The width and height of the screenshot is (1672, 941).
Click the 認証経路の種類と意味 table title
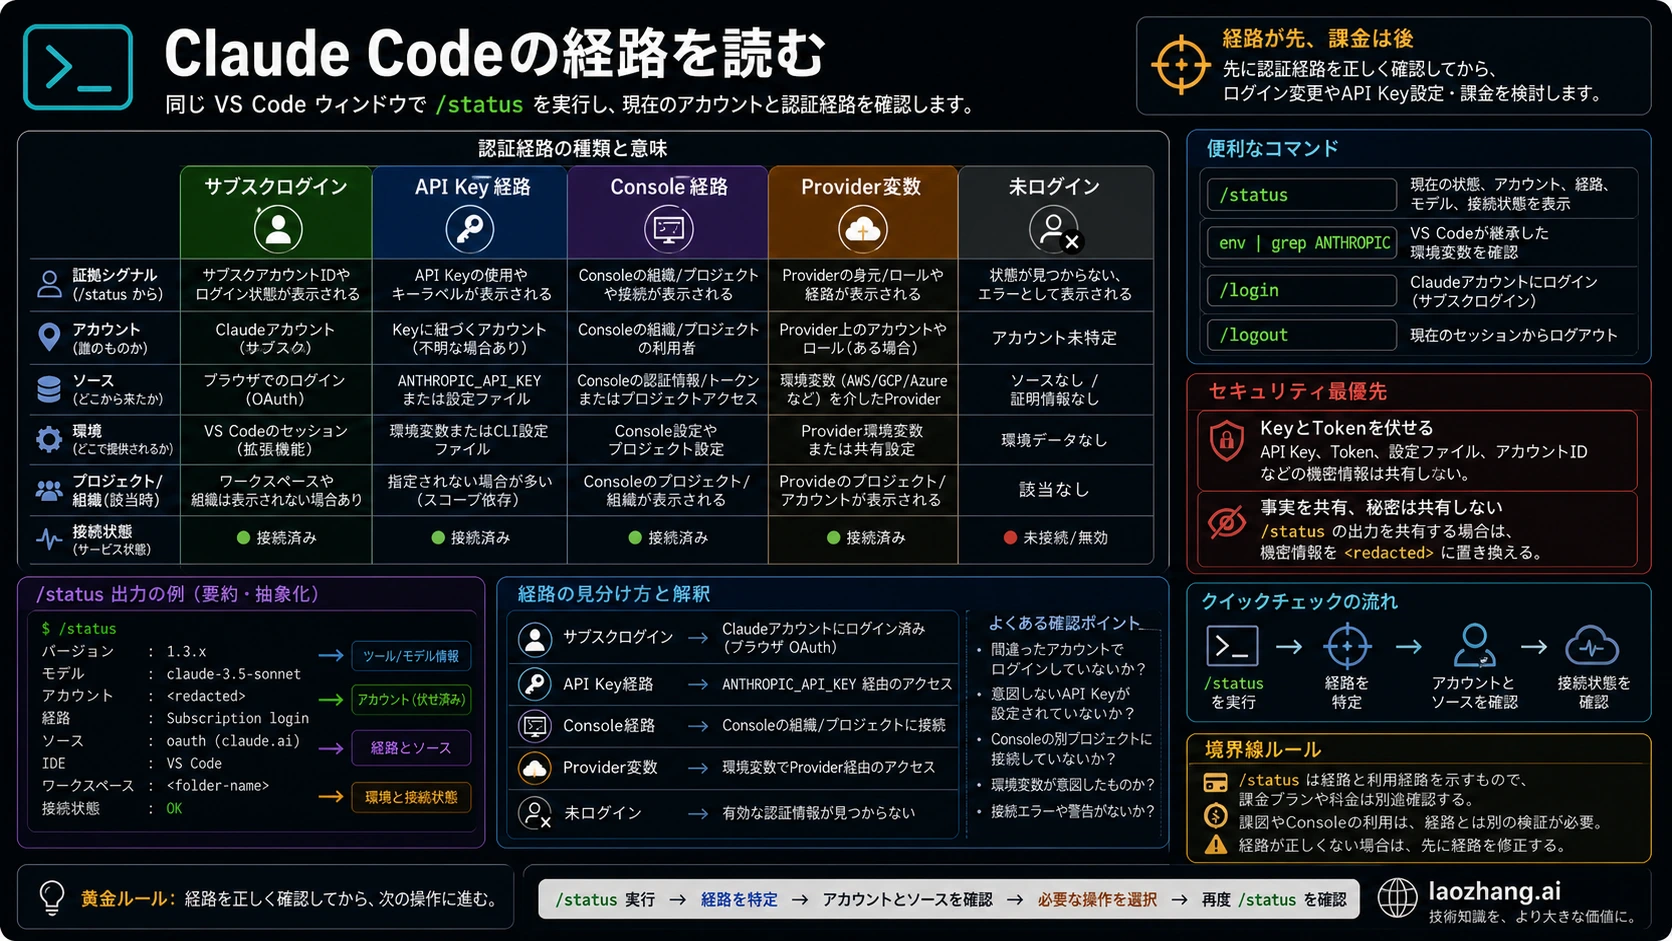(573, 148)
